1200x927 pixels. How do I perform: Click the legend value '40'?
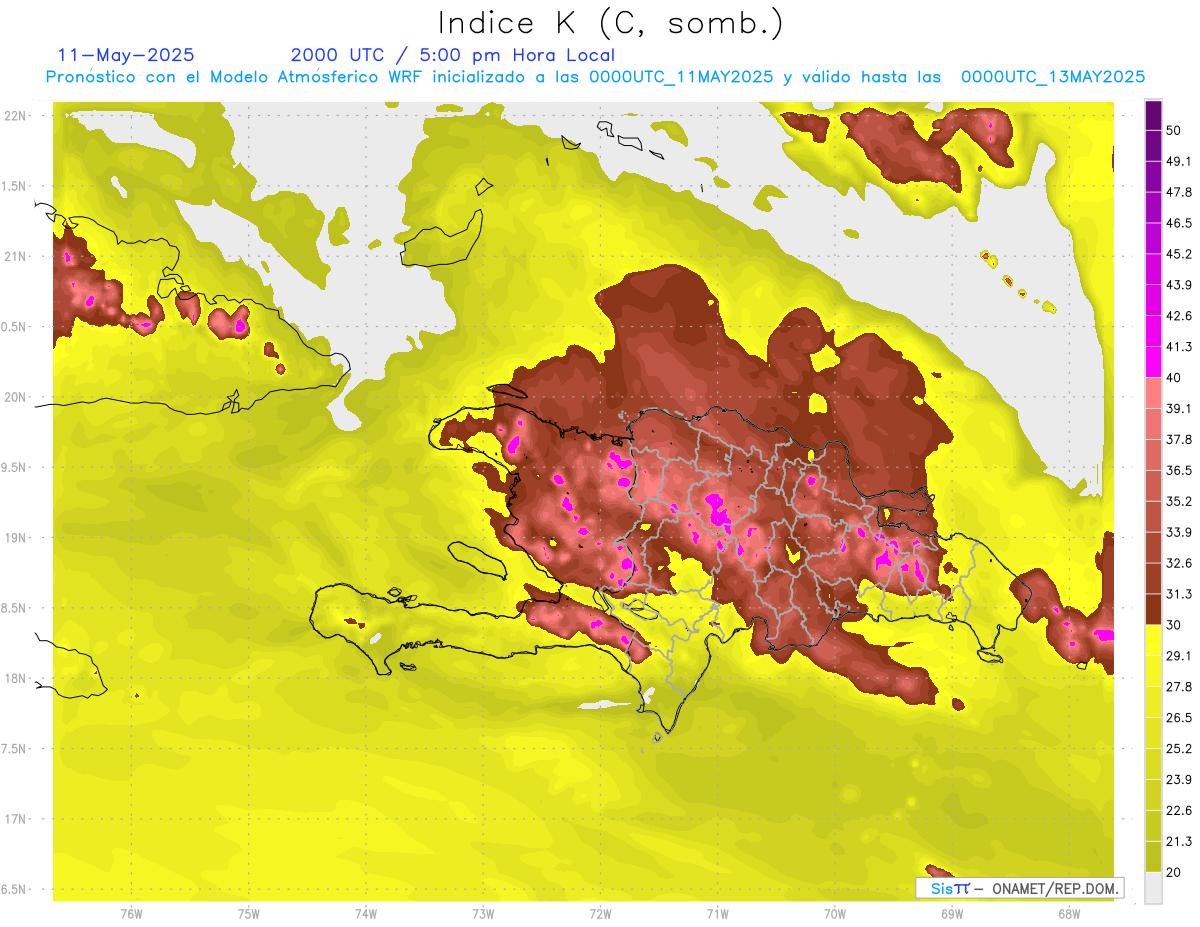click(1175, 377)
